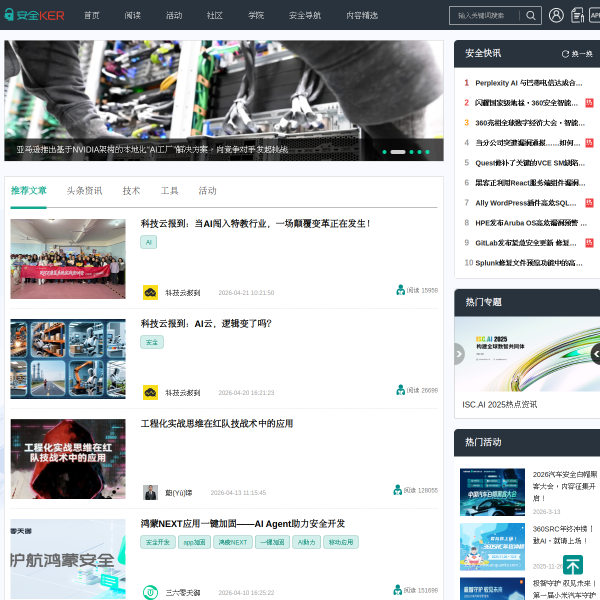Click the keyword search input field
This screenshot has width=600, height=600.
(484, 15)
